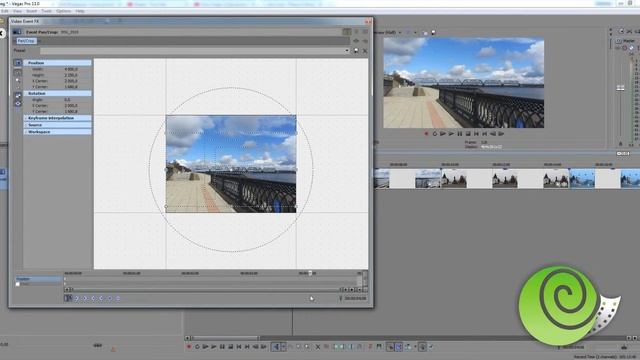Image resolution: width=640 pixels, height=360 pixels.
Task: Click the Delete X icon in main toolbar
Action: click(x=318, y=347)
